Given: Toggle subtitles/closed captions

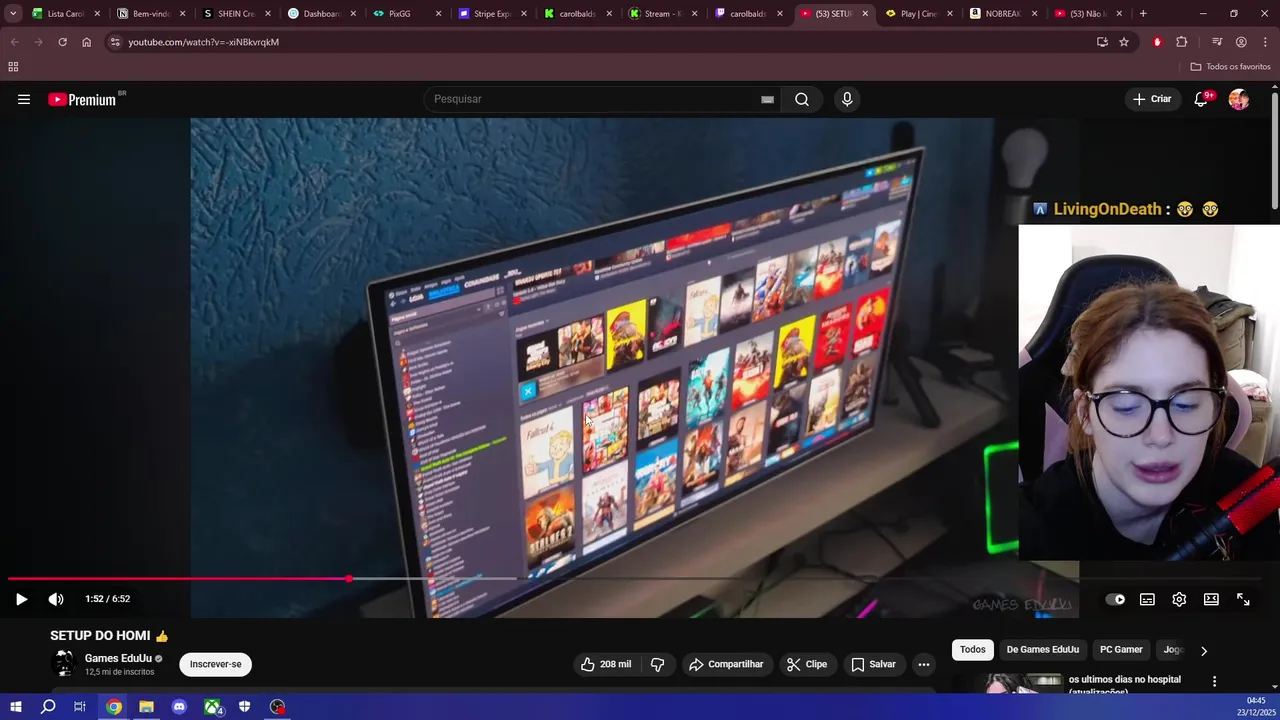Looking at the screenshot, I should point(1147,599).
